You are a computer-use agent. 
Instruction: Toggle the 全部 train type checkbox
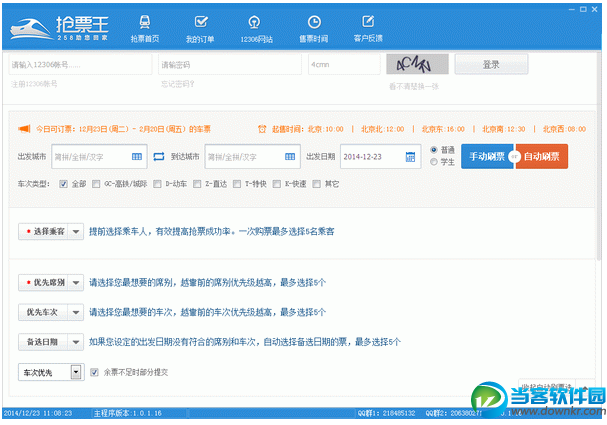(x=64, y=184)
